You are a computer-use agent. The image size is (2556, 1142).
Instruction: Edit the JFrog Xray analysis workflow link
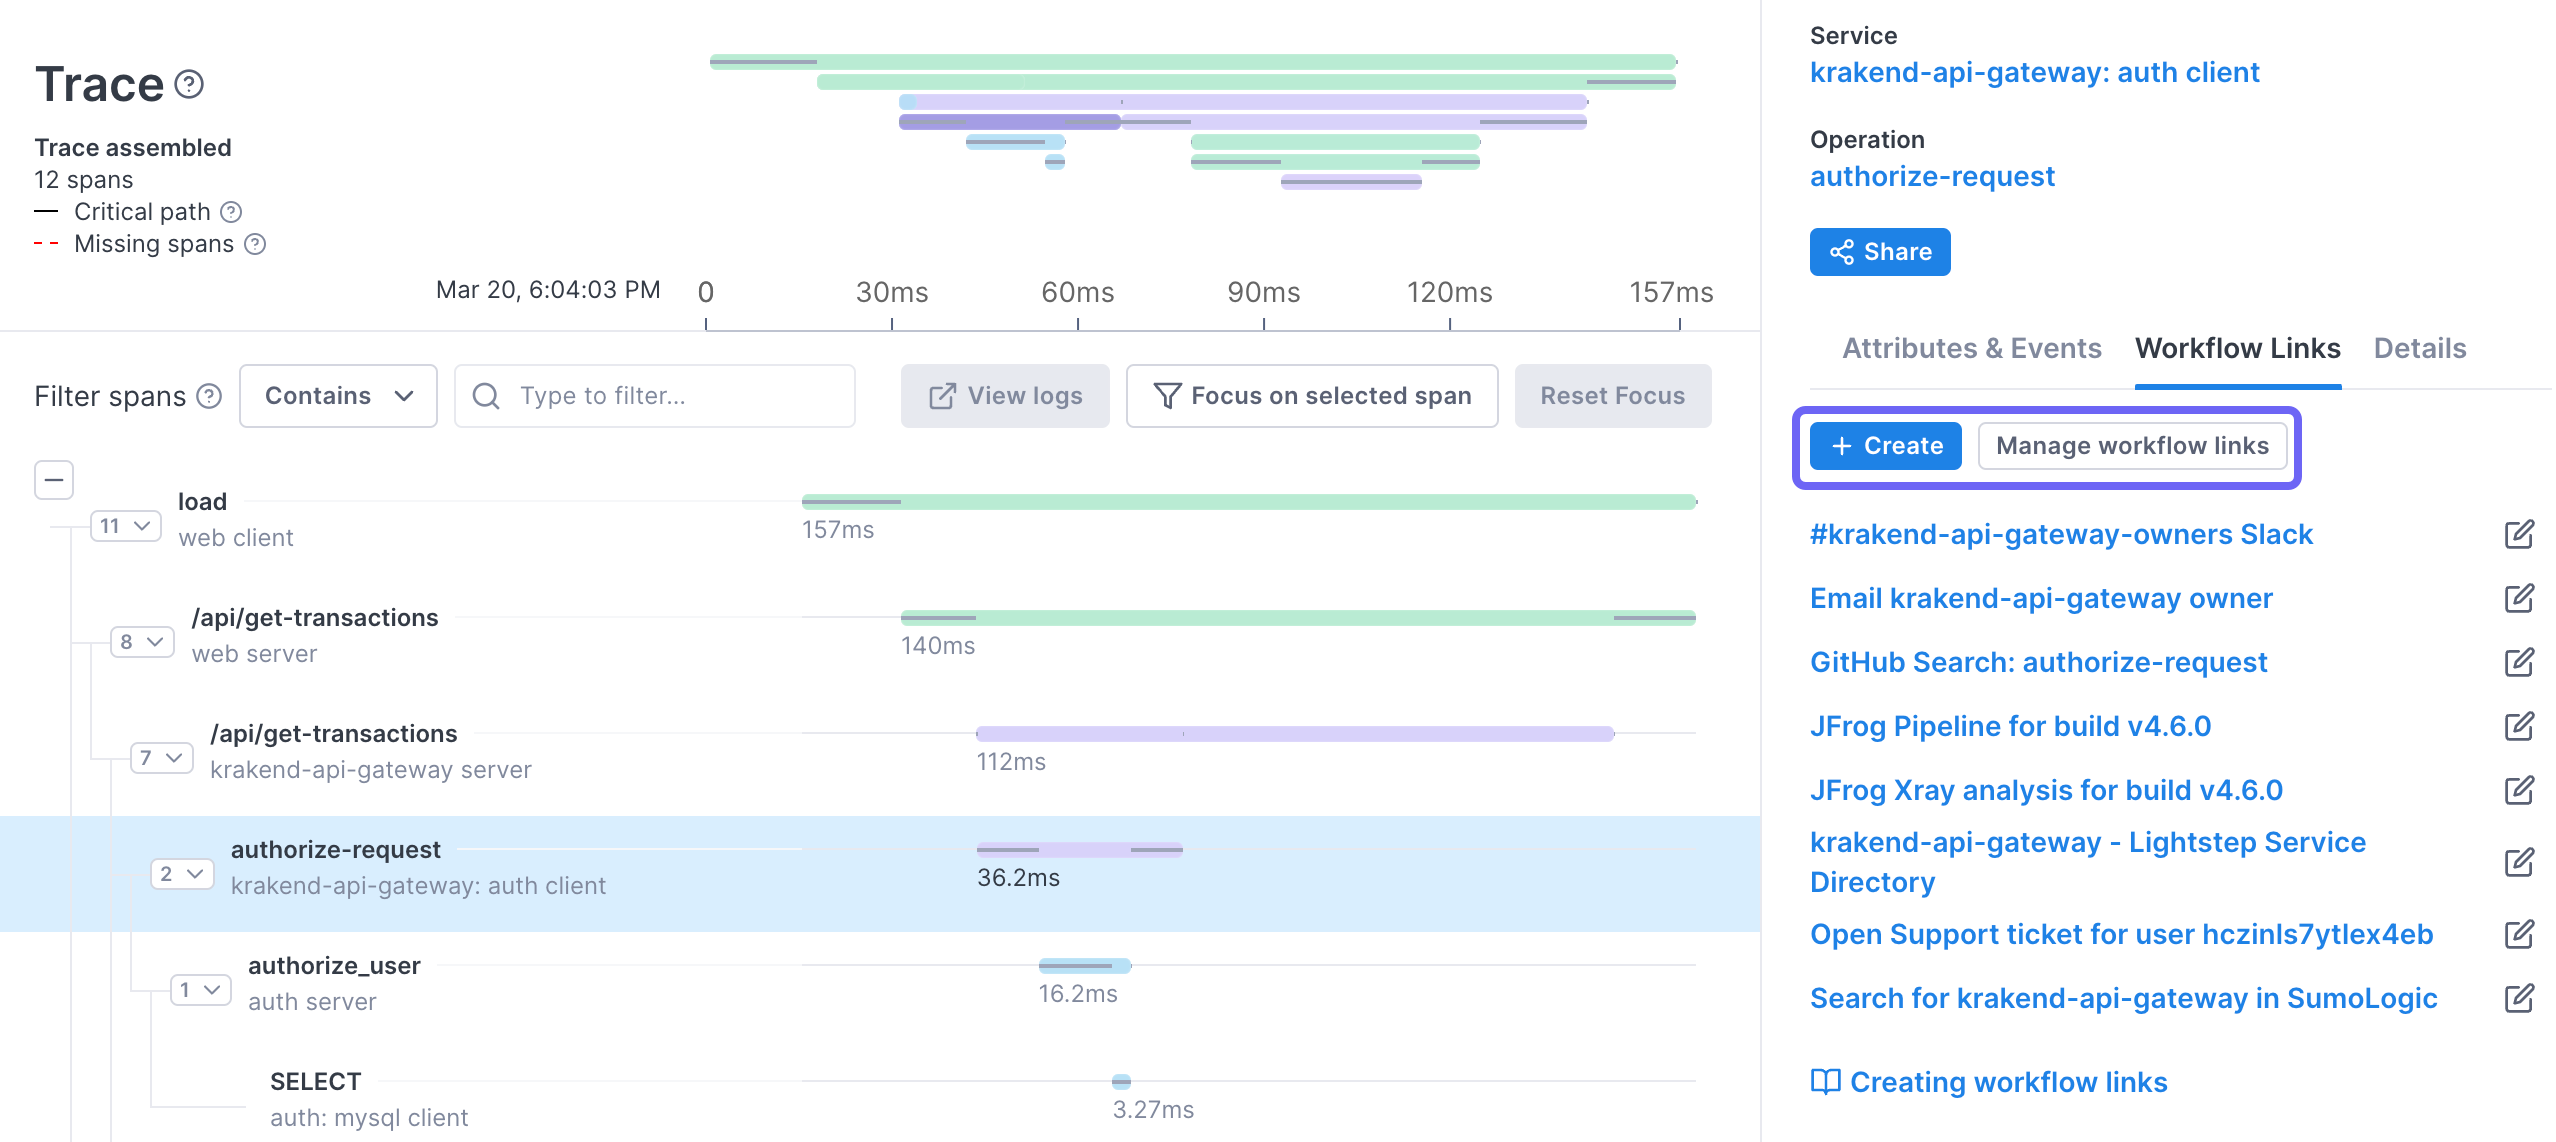[x=2518, y=791]
